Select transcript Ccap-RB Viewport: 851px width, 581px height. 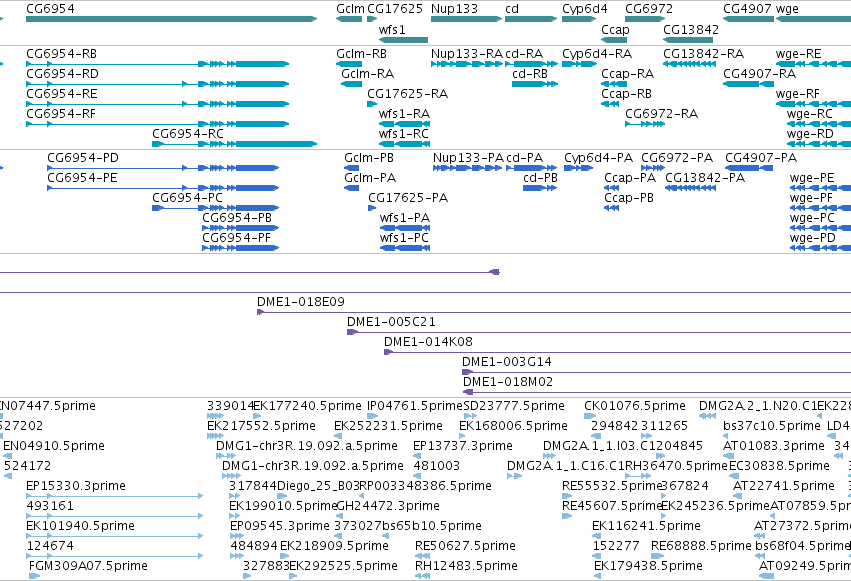point(610,104)
